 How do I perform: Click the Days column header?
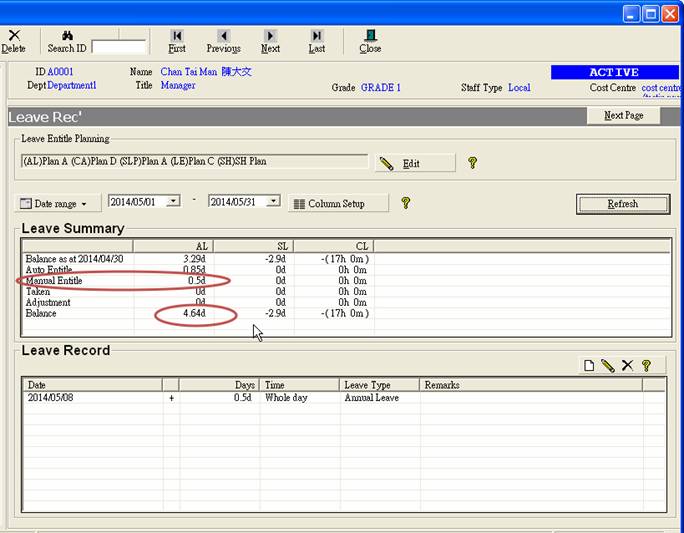(219, 385)
